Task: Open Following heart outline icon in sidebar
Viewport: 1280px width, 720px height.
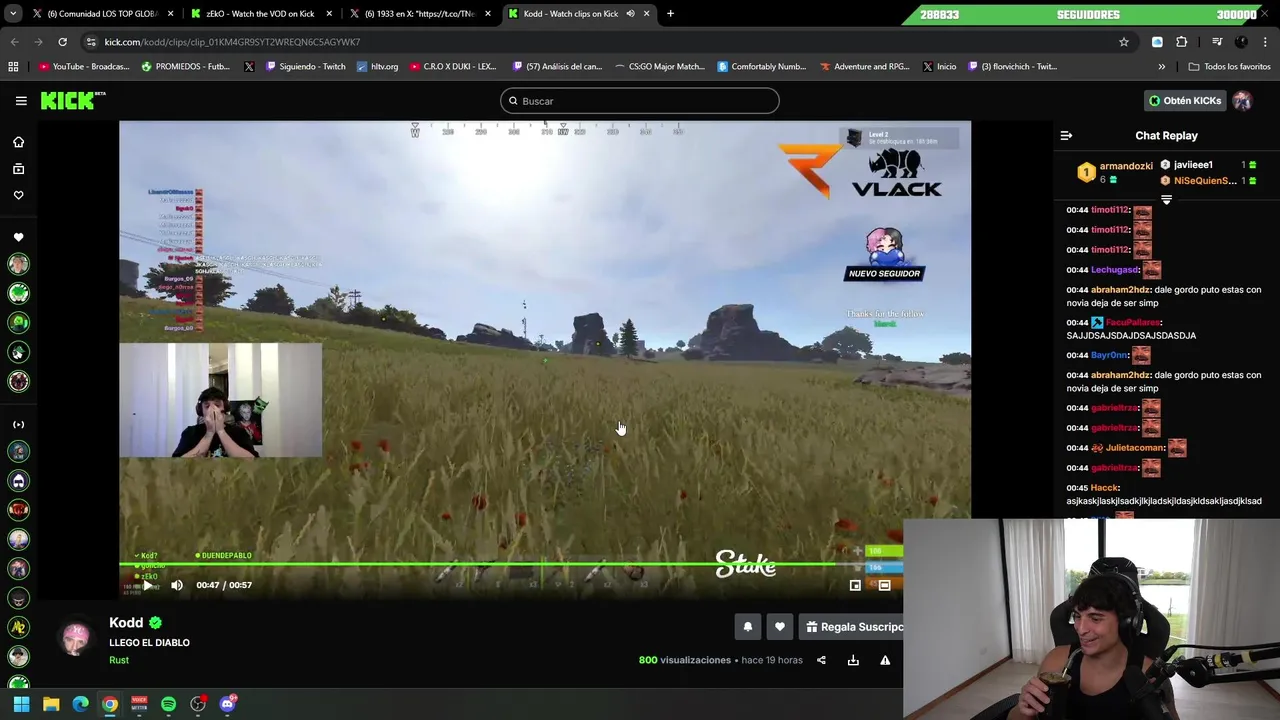Action: [18, 195]
